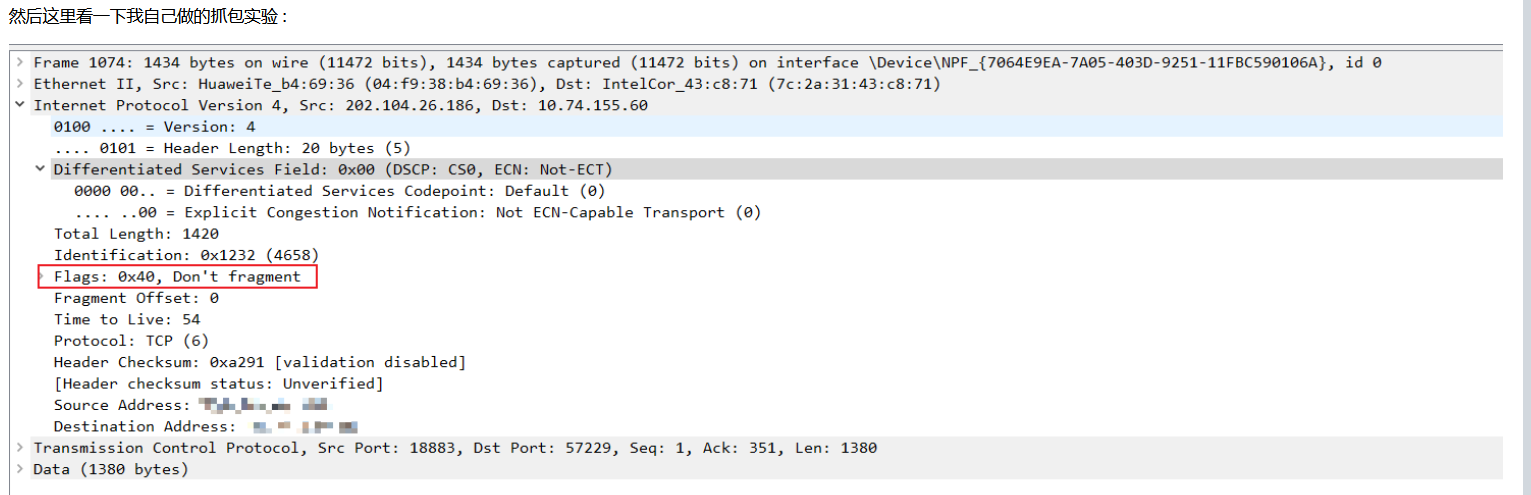Expand the Frame 1074 tree node

click(20, 62)
